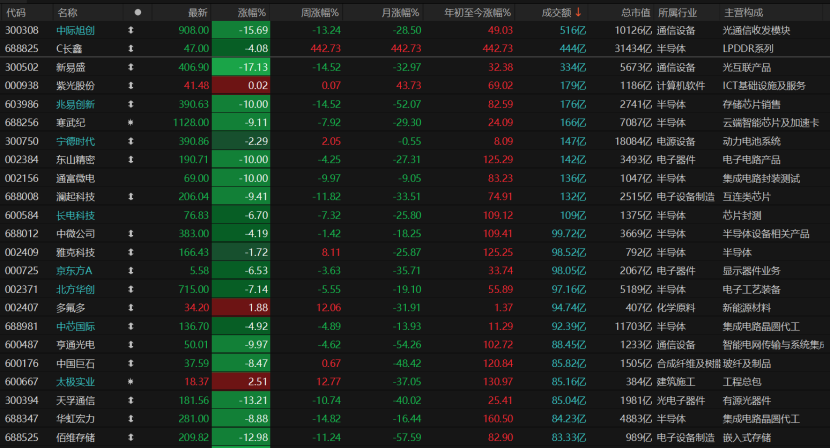
Task: Click the star marker in 太极实业 row
Action: click(131, 382)
